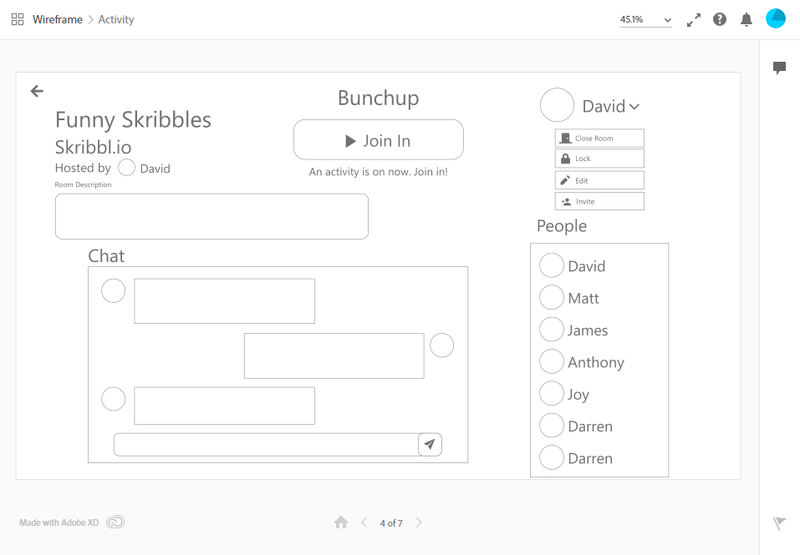Open notifications bell icon

point(746,20)
